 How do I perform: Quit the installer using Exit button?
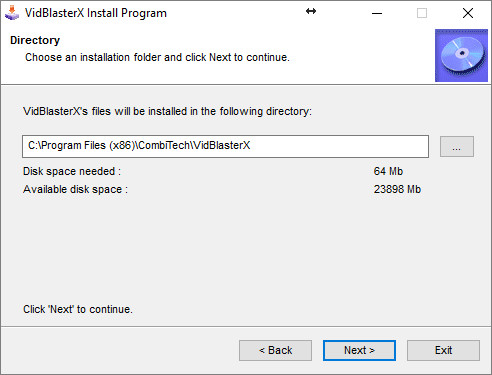(x=443, y=350)
